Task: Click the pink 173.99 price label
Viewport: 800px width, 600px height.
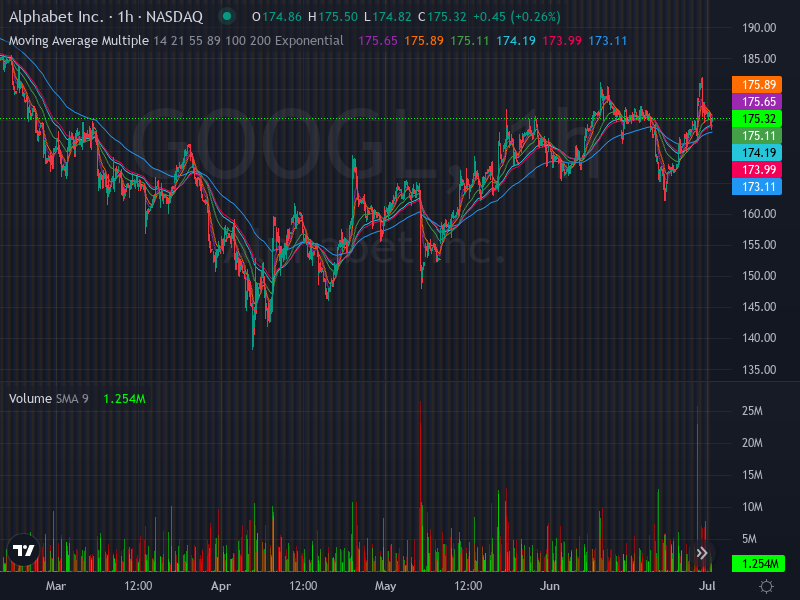Action: 757,169
